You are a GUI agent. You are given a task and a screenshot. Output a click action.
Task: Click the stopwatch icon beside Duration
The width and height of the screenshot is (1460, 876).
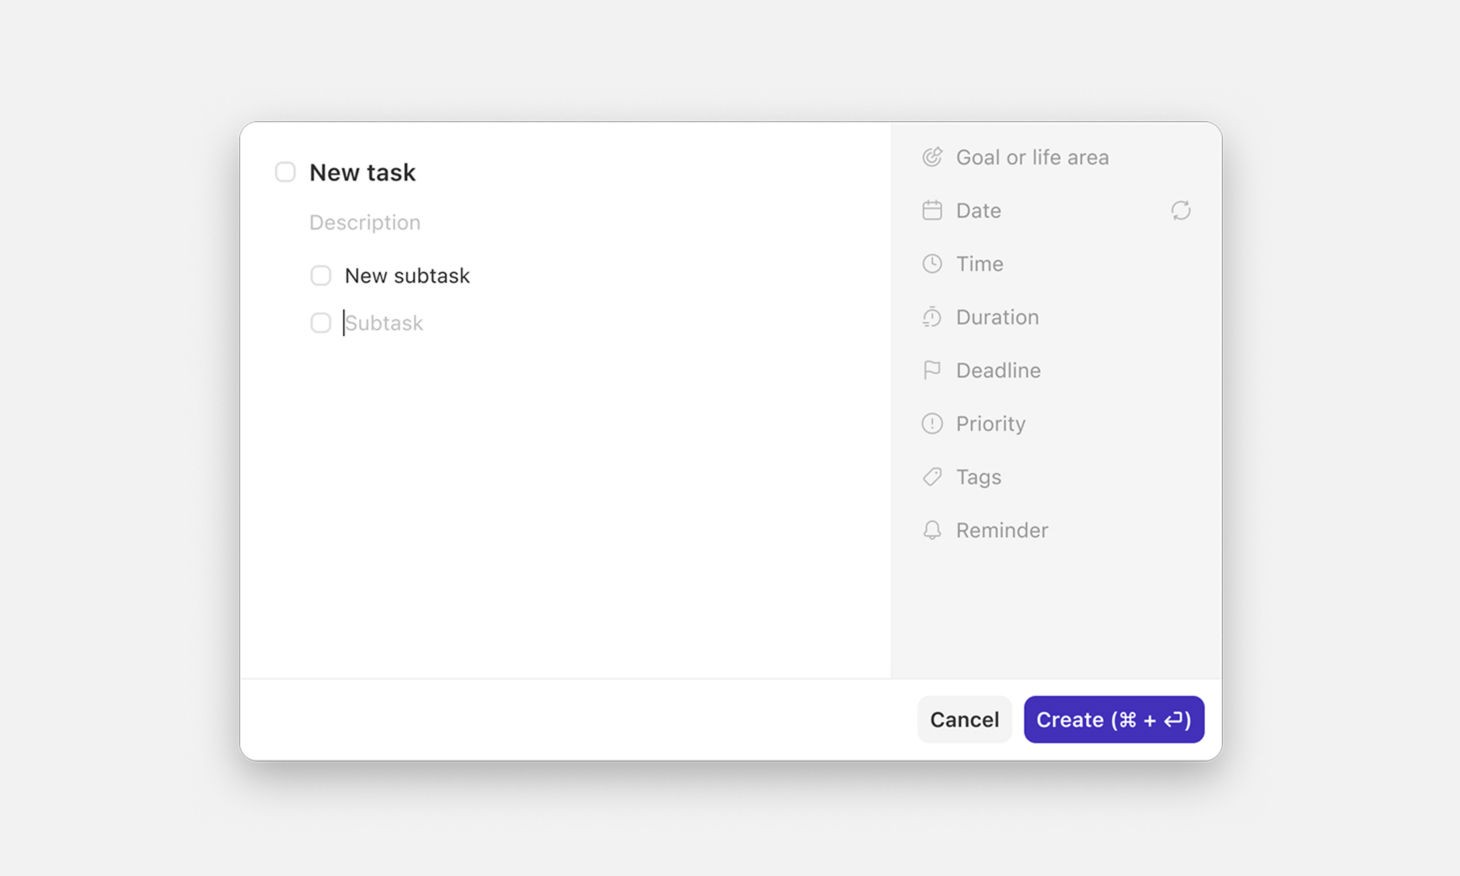932,317
